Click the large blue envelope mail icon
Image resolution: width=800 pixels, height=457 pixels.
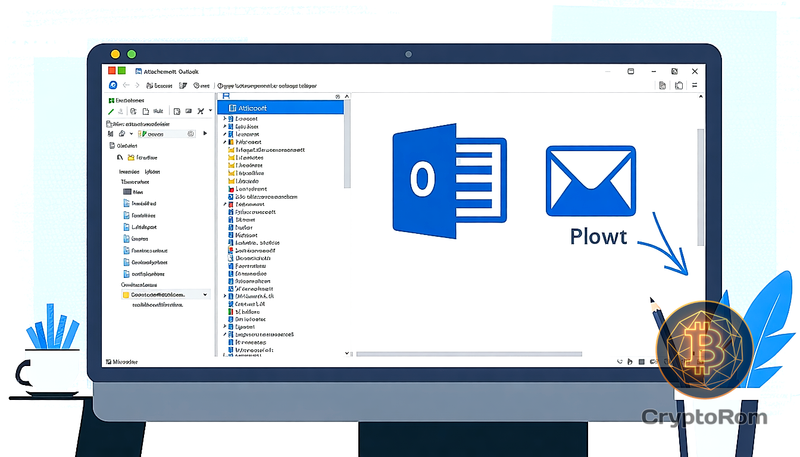coord(591,181)
